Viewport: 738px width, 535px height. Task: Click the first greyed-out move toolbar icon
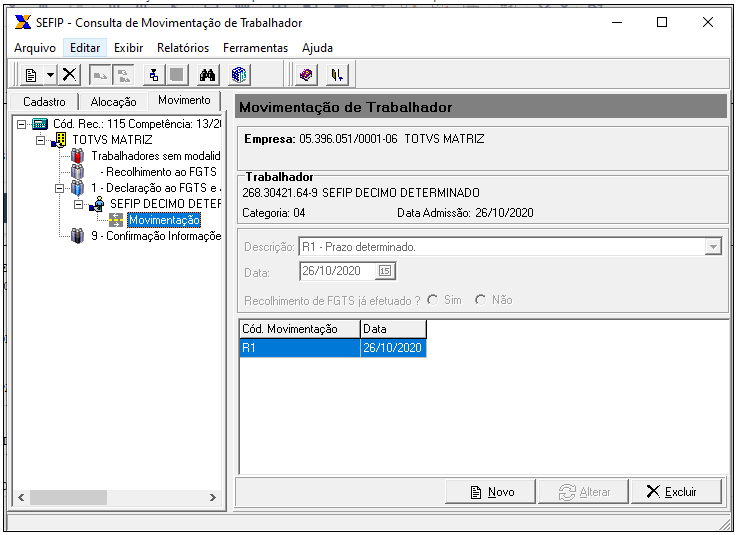(x=100, y=75)
